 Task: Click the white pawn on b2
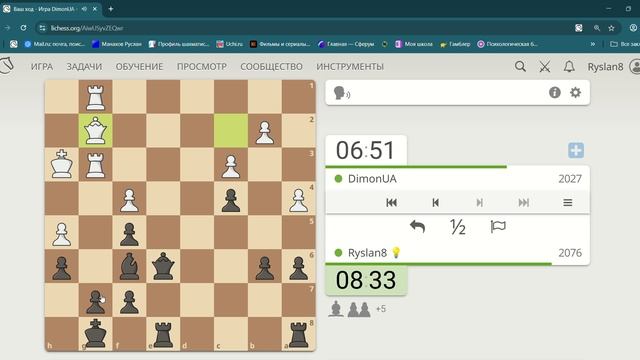click(265, 132)
